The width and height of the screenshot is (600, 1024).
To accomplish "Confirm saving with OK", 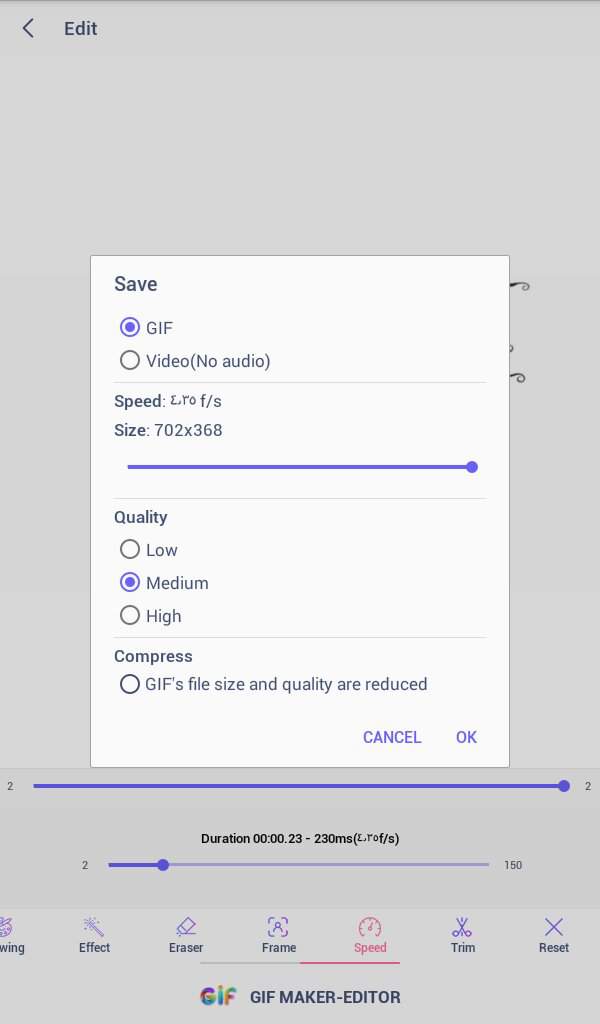I will click(466, 737).
